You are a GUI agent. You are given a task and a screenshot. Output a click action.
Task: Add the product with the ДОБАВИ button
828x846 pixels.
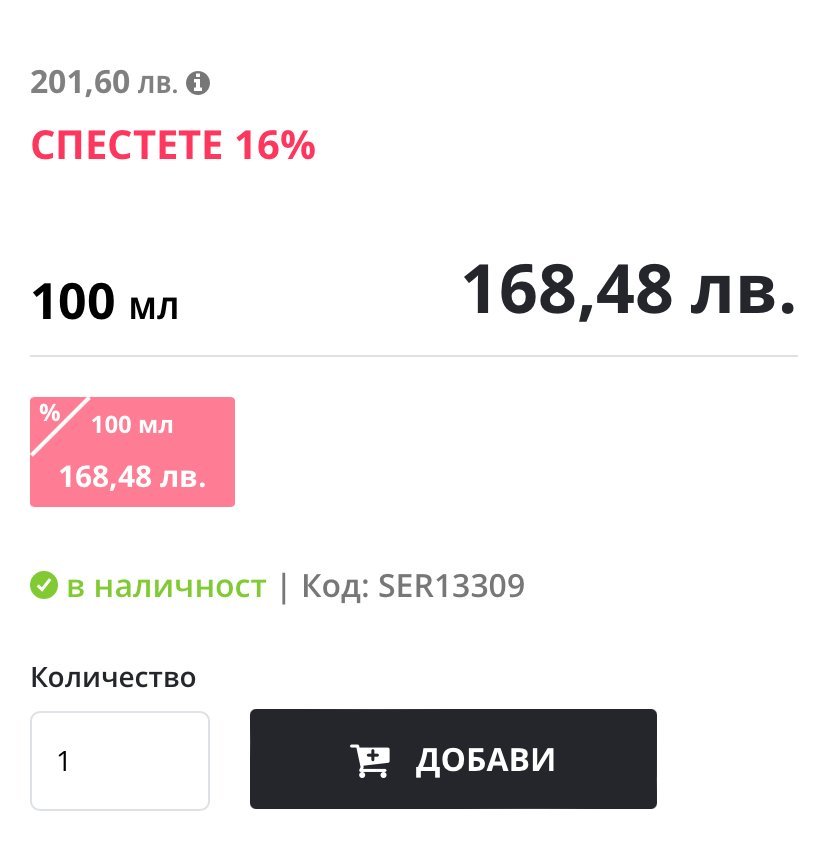pyautogui.click(x=453, y=759)
